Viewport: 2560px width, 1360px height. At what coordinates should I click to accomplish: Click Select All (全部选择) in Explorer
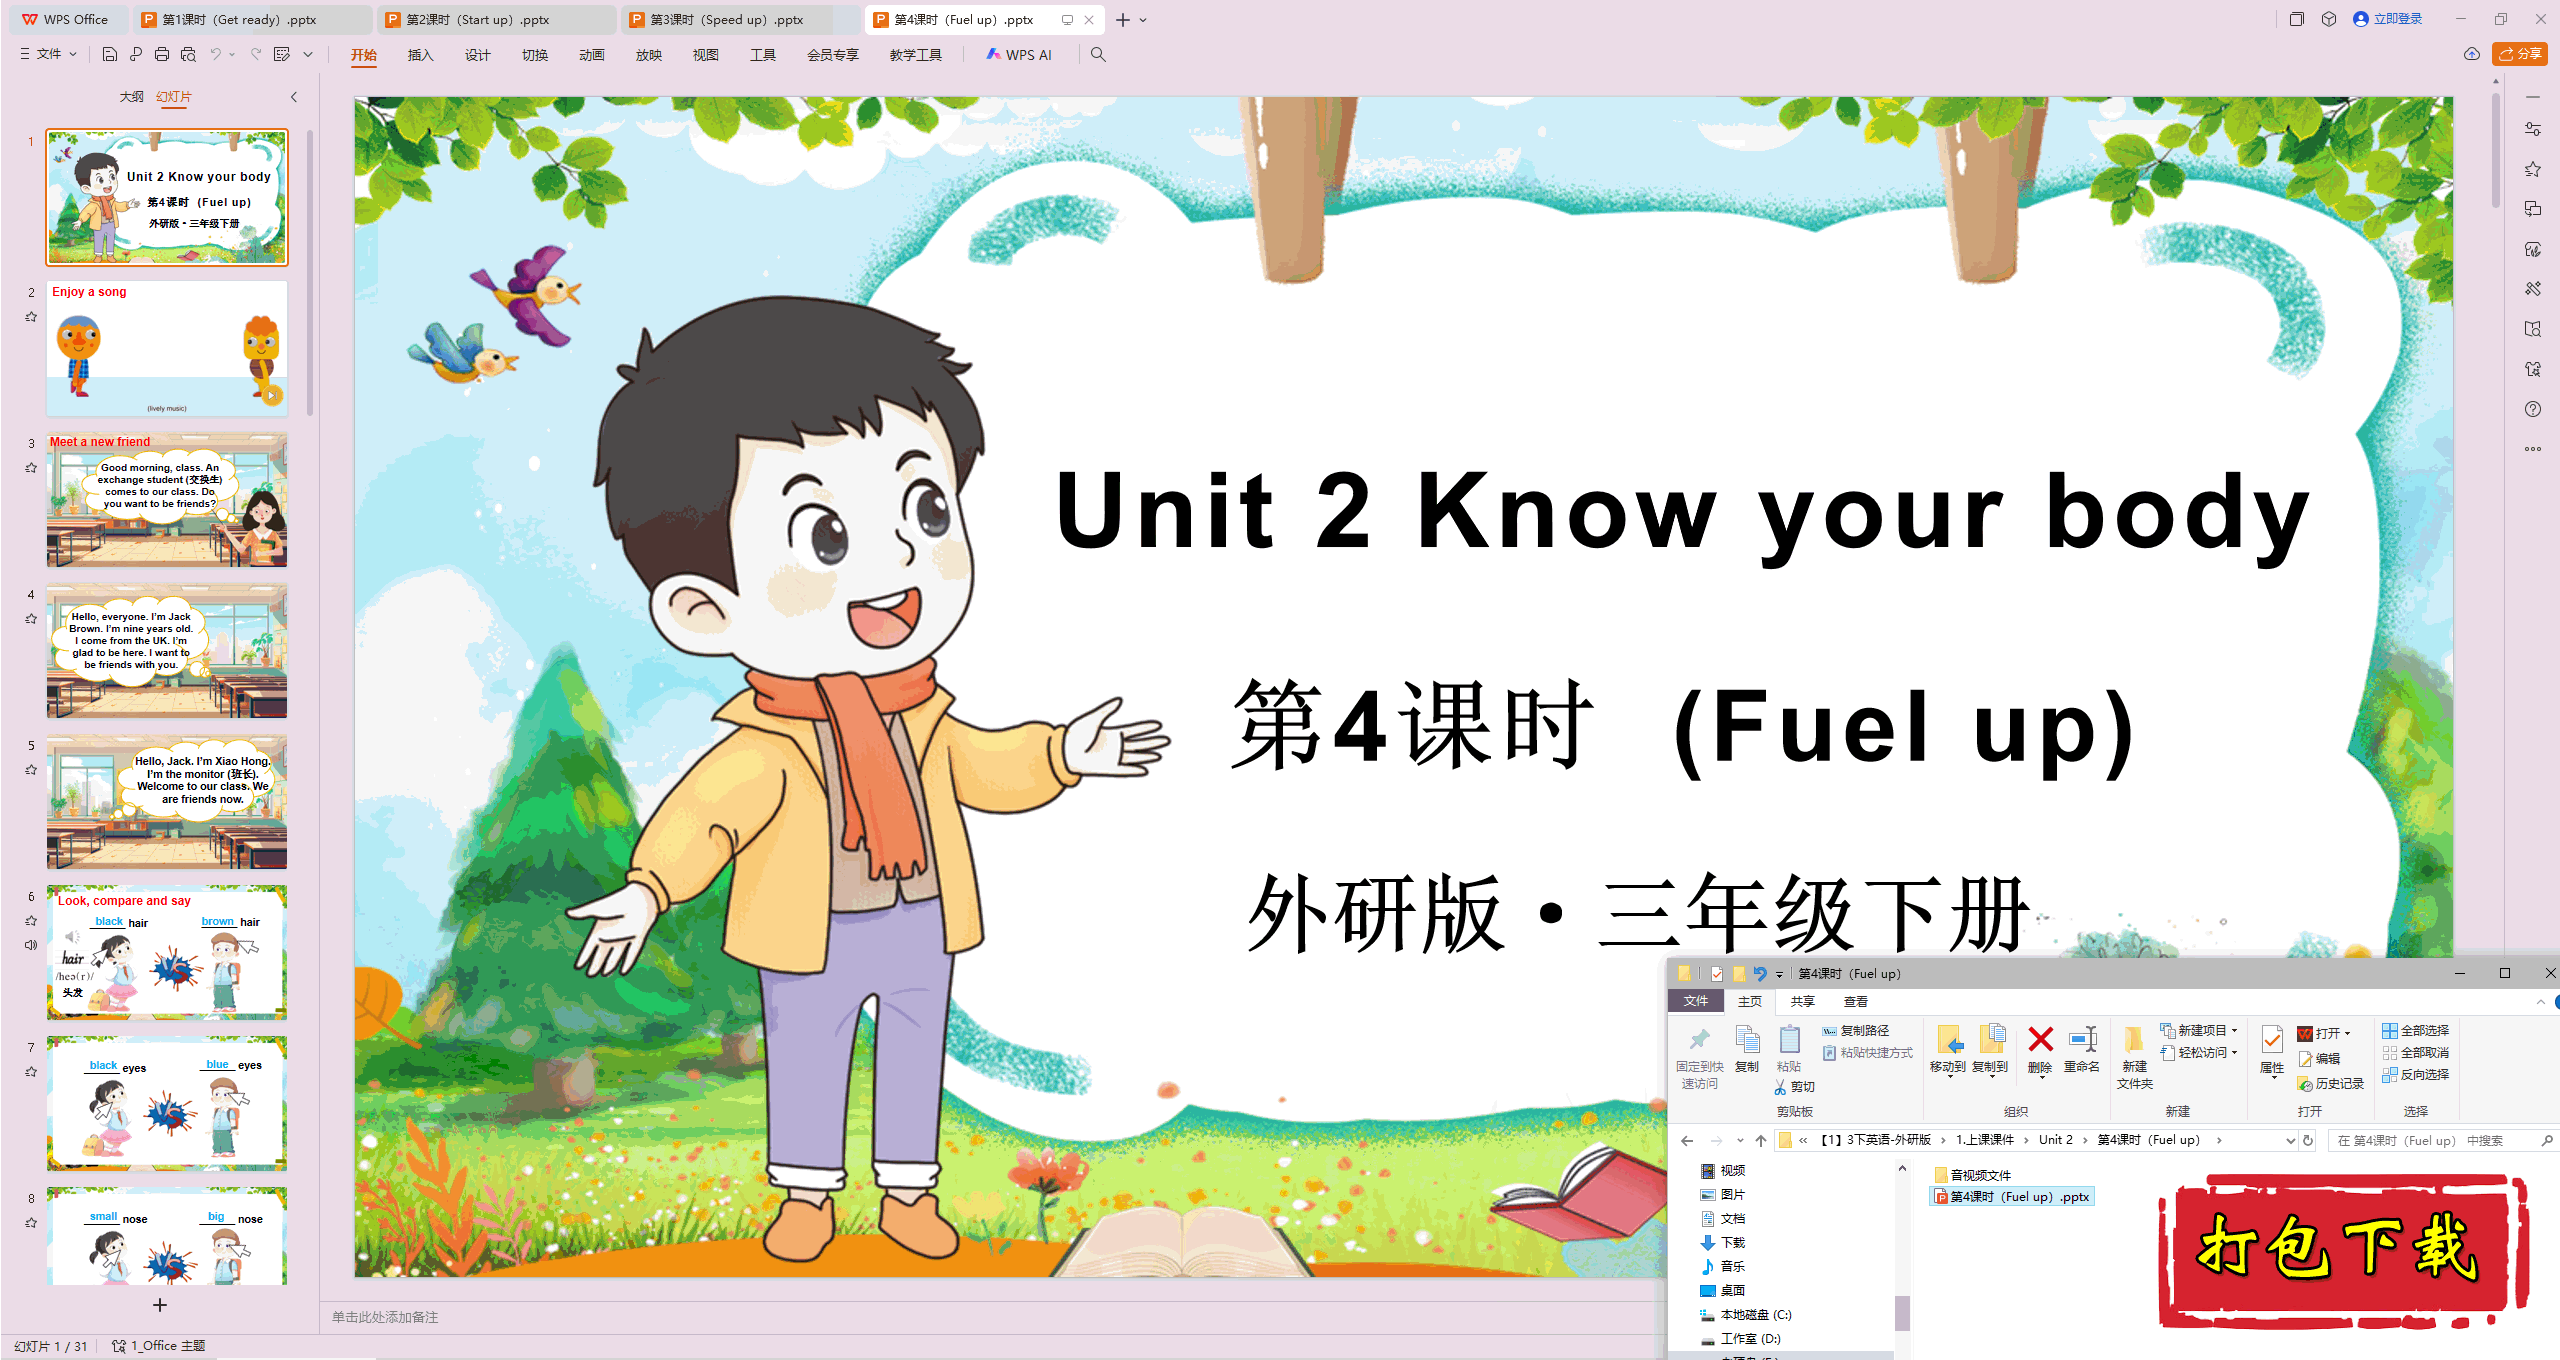(2415, 1030)
